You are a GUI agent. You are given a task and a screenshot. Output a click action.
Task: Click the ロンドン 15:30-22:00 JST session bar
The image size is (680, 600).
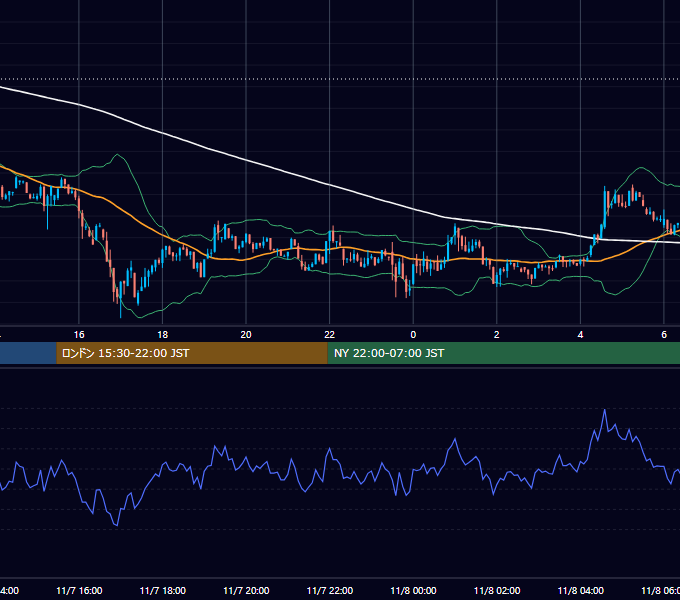click(x=192, y=353)
